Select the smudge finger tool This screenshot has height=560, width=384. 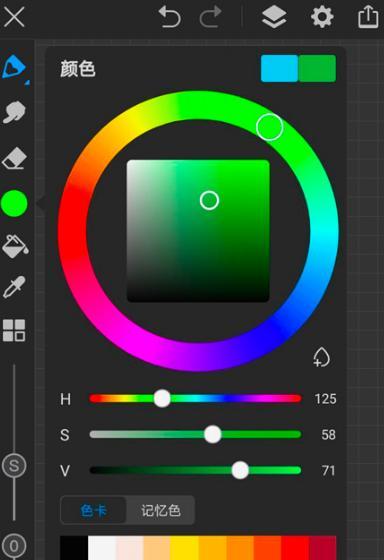14,112
